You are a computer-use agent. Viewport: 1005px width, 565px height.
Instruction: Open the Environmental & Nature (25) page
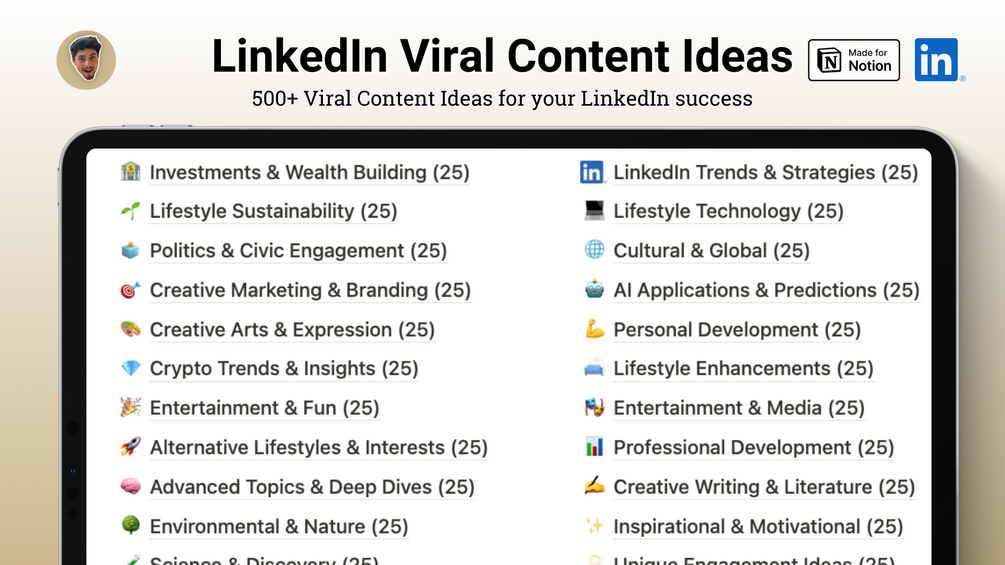(x=279, y=527)
